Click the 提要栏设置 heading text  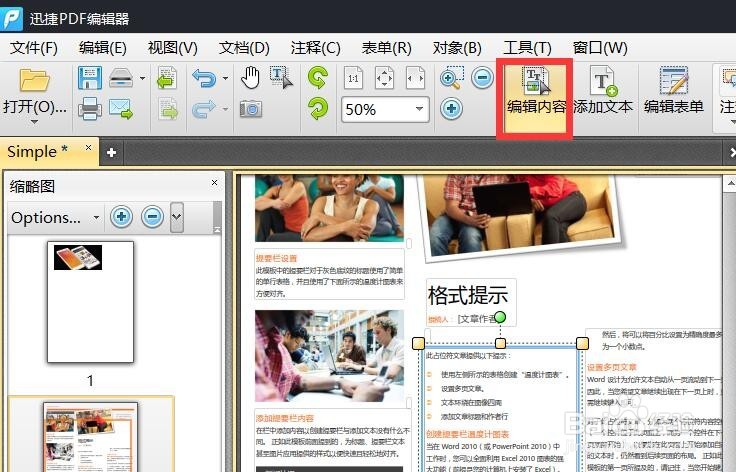pyautogui.click(x=276, y=258)
